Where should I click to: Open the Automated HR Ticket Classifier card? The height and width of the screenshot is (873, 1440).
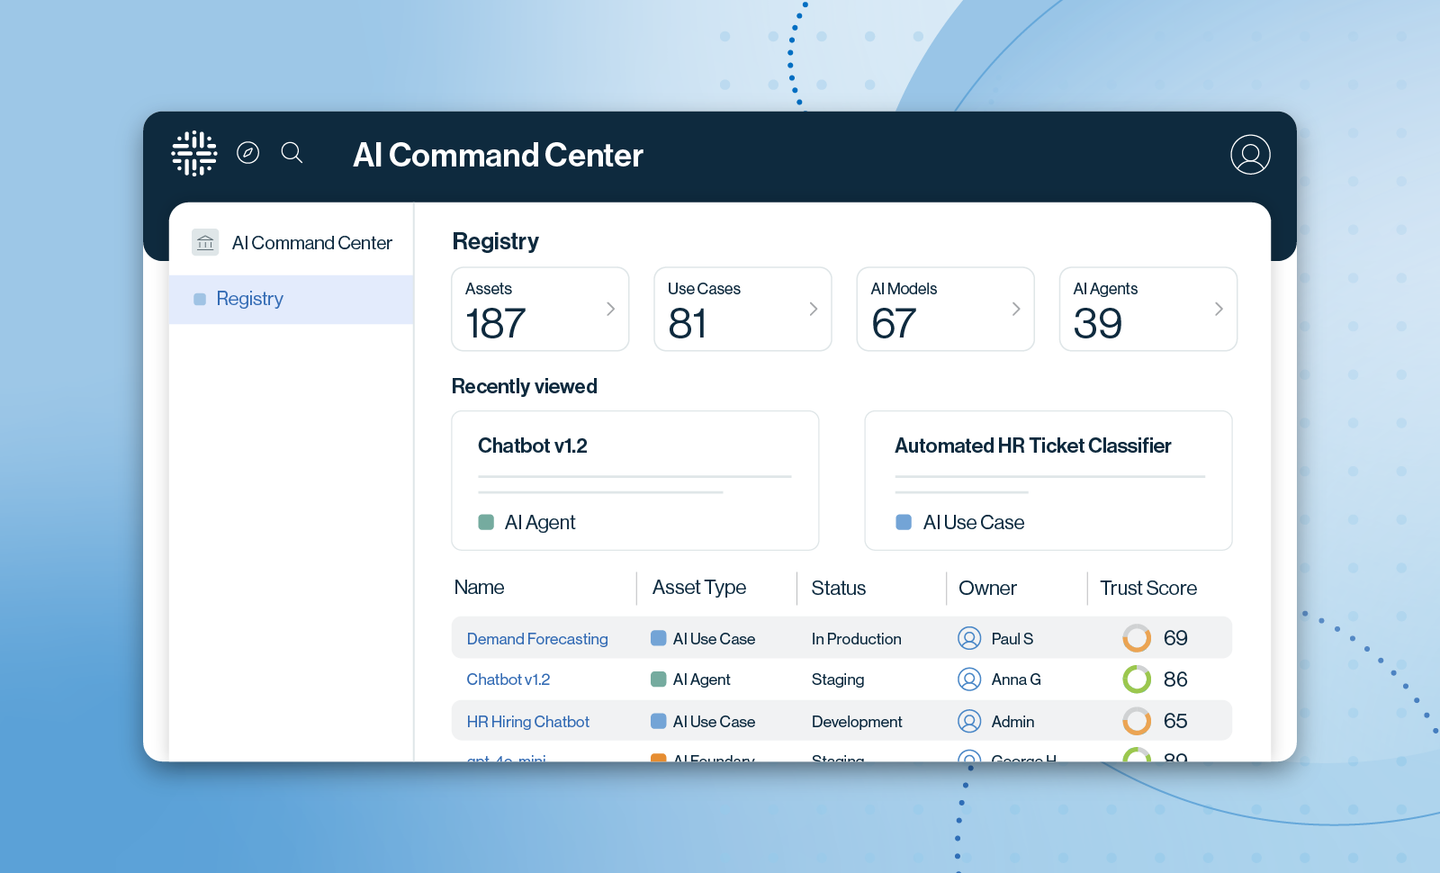click(1048, 480)
